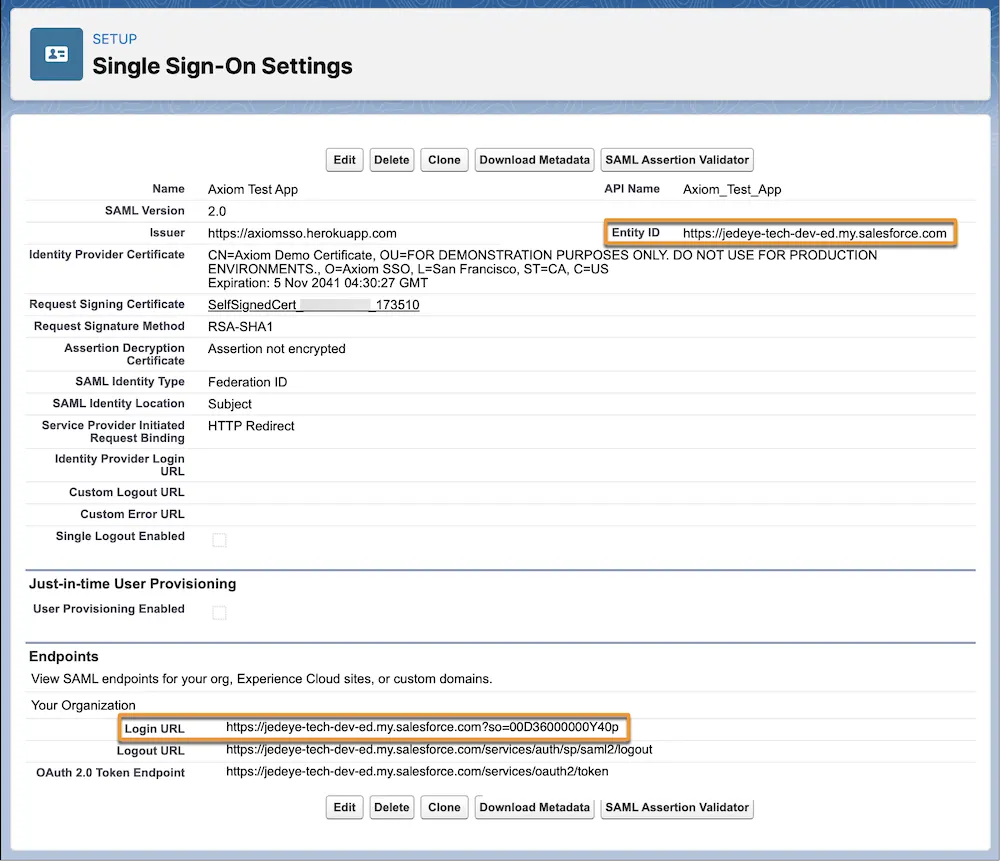Toggle the User Provisioning Enabled checkbox
The image size is (1000, 861).
[219, 612]
